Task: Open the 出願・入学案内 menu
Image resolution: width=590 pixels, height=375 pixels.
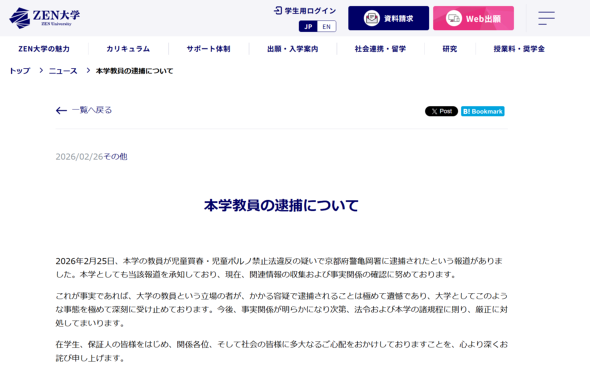Action: point(293,49)
